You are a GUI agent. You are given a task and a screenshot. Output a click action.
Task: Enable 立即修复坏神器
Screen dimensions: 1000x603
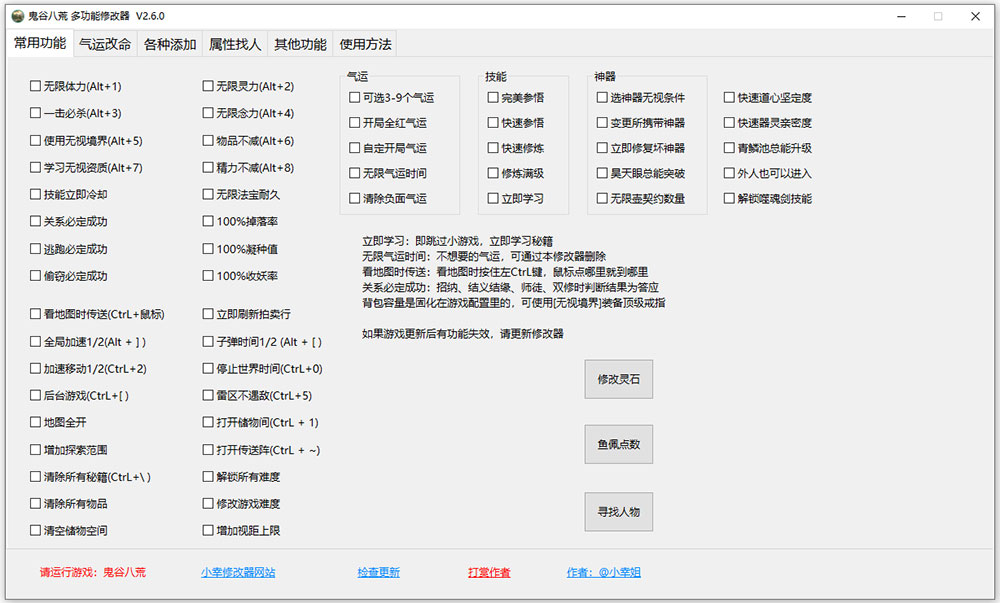click(641, 148)
